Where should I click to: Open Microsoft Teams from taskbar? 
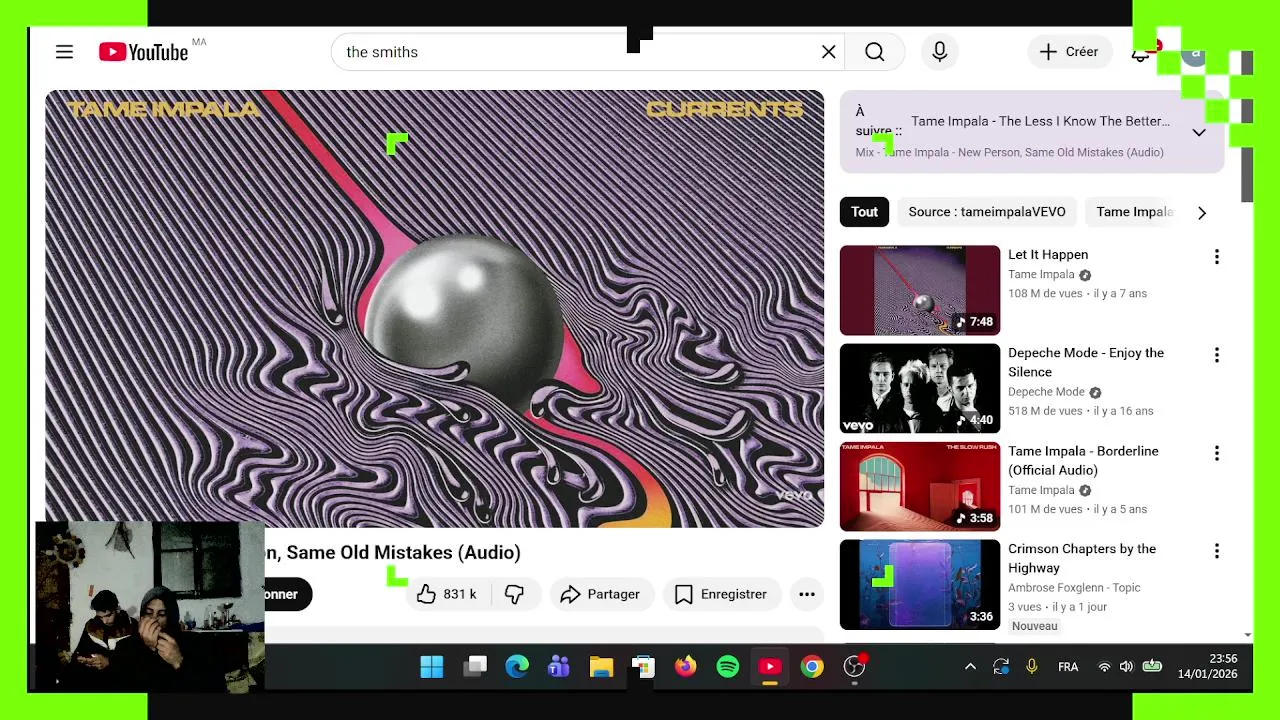(559, 667)
